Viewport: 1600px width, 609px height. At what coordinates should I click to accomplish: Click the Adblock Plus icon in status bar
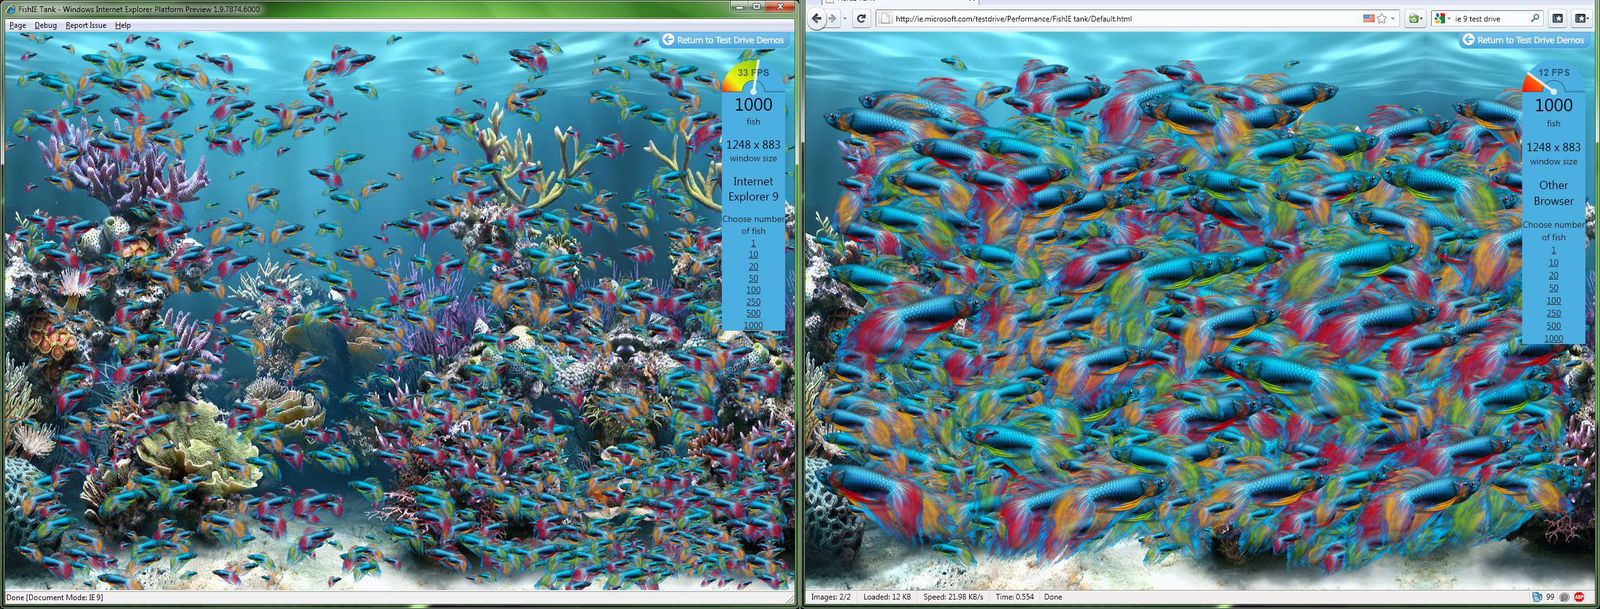click(x=1579, y=597)
